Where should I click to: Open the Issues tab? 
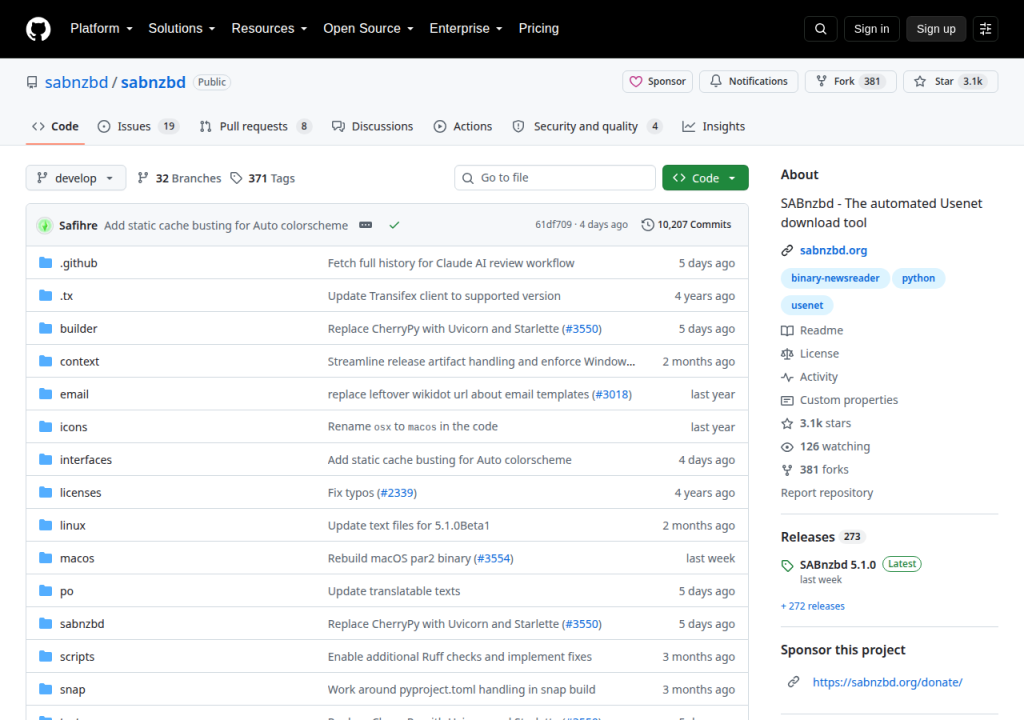coord(138,126)
